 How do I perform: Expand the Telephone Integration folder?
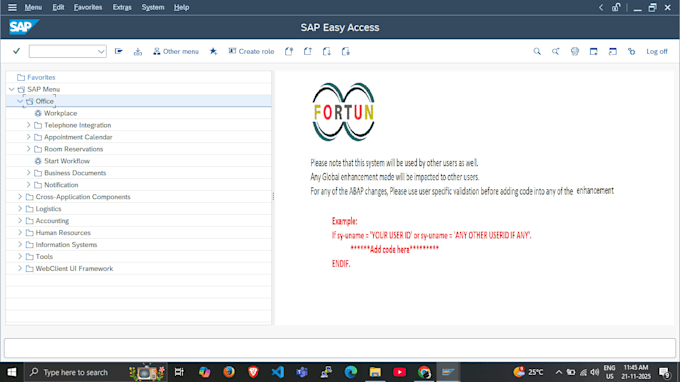tap(29, 125)
